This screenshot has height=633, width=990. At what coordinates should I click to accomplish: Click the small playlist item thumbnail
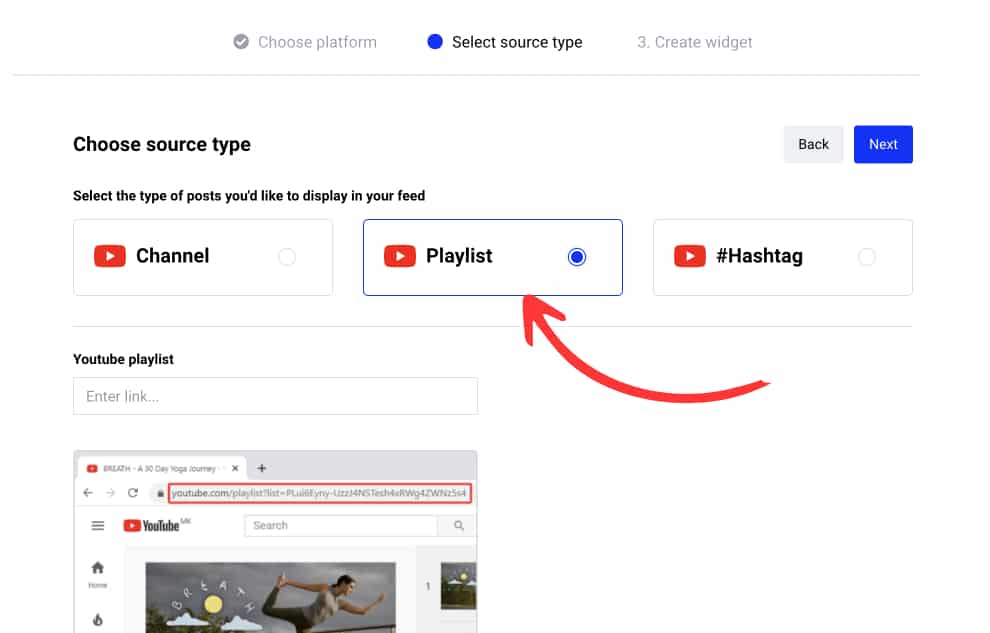click(458, 586)
